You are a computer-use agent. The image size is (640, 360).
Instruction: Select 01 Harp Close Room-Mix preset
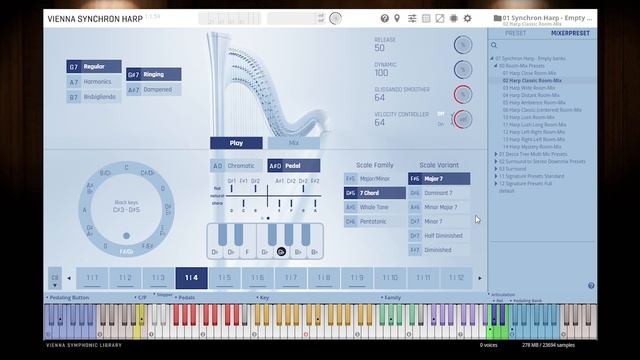(529, 73)
